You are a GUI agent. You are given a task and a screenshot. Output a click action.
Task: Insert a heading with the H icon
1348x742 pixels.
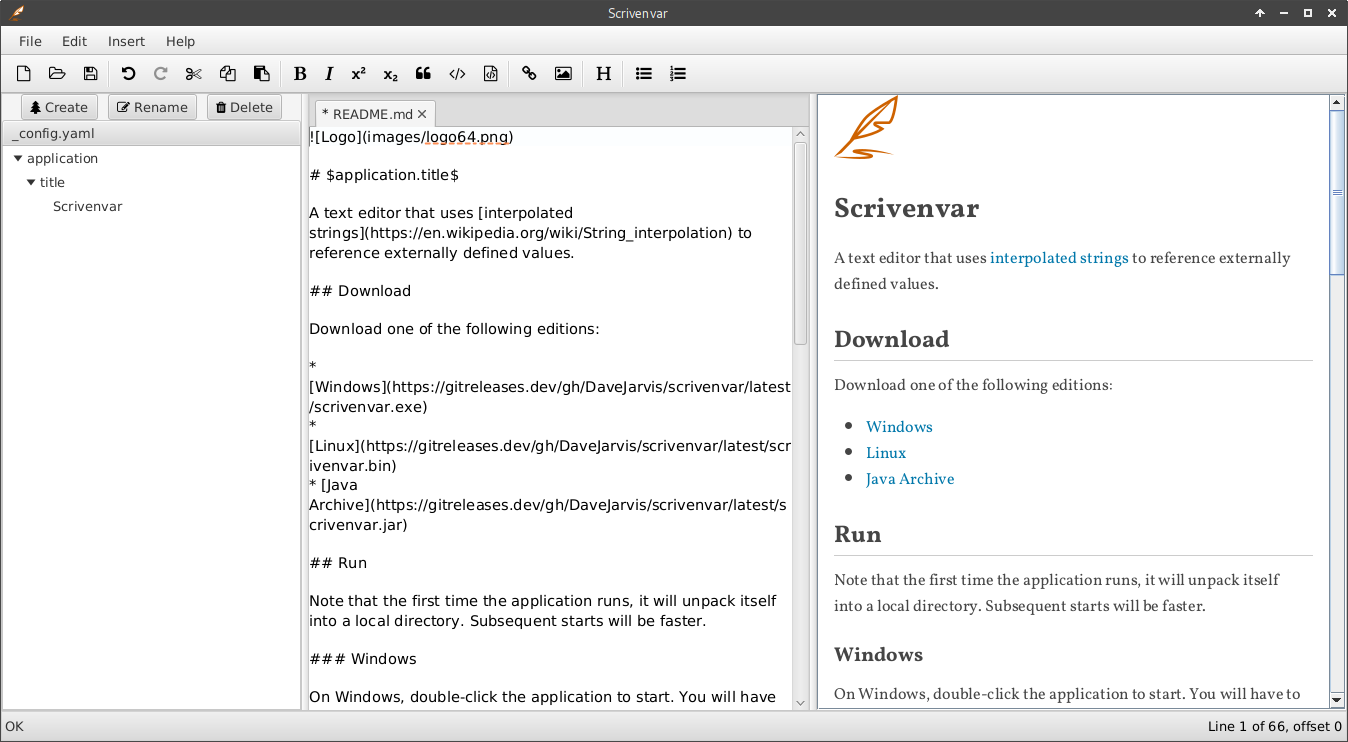coord(603,73)
